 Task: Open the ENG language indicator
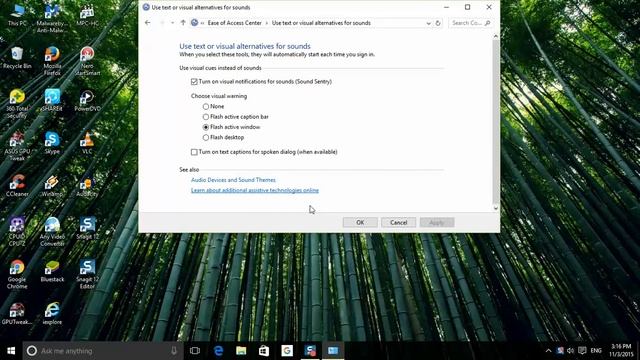(596, 351)
